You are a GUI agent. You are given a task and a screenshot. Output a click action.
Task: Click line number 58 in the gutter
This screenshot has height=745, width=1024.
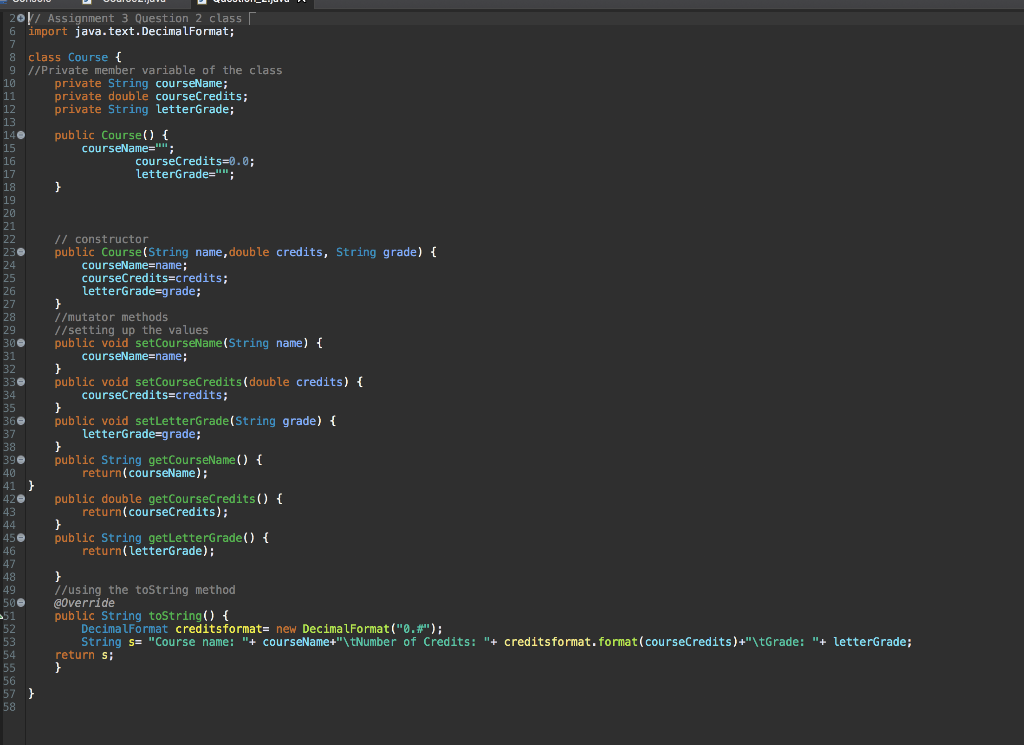(9, 706)
